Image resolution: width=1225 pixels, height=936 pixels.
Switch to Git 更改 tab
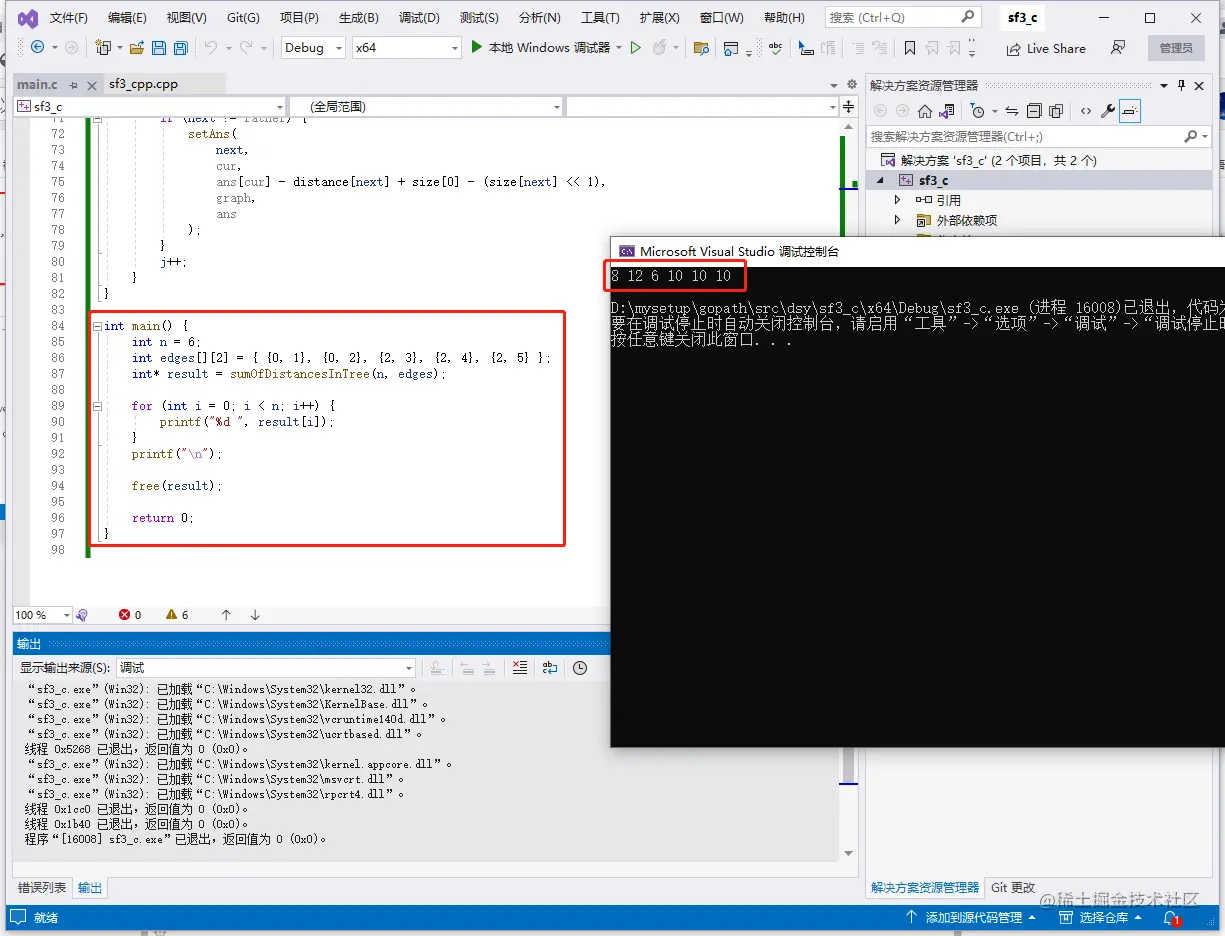[1013, 887]
